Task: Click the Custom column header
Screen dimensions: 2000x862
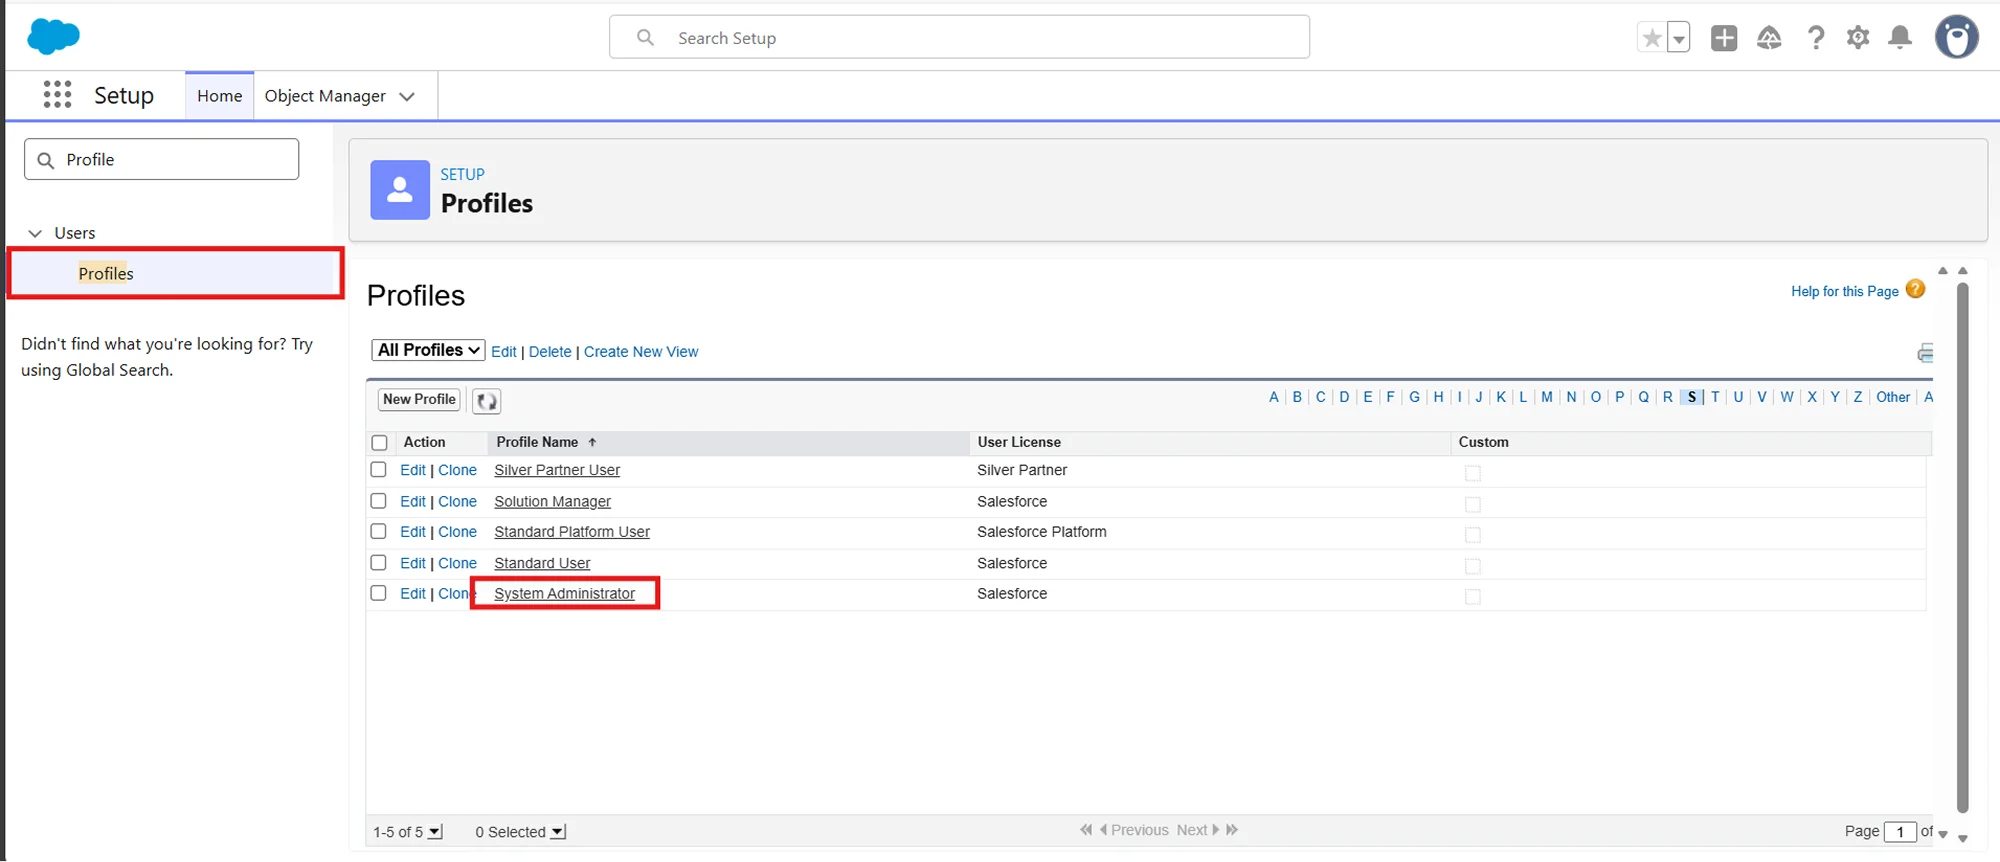Action: 1483,442
